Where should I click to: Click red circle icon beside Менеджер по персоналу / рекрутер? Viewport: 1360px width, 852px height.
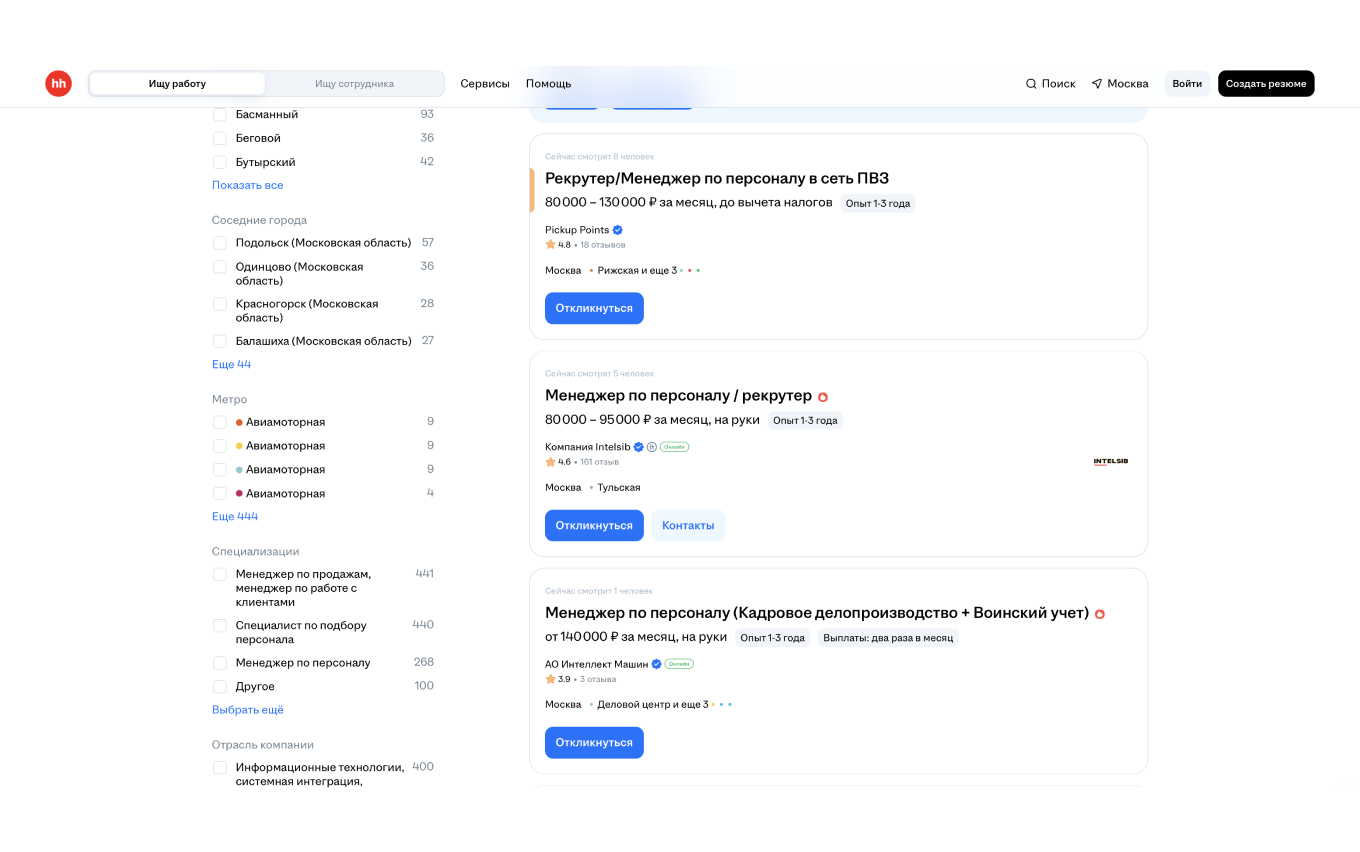coord(823,397)
